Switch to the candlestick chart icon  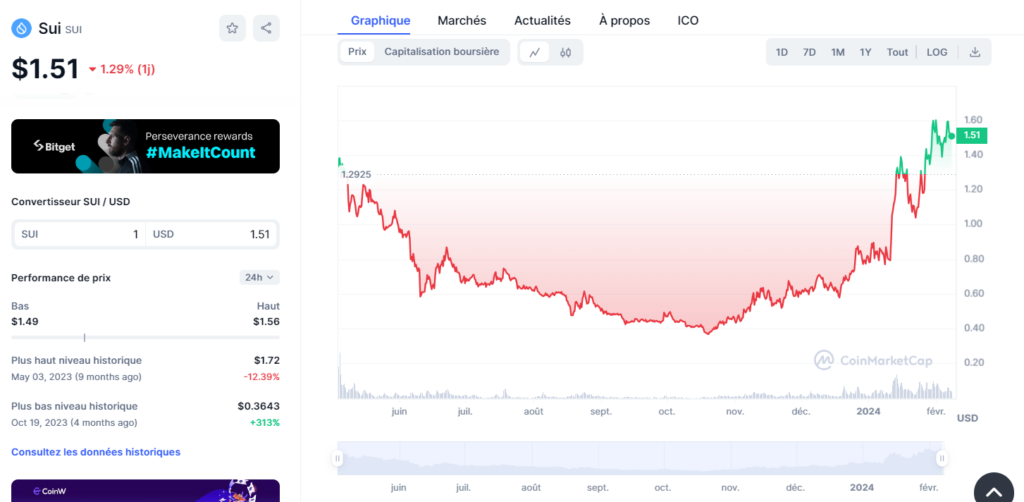566,52
